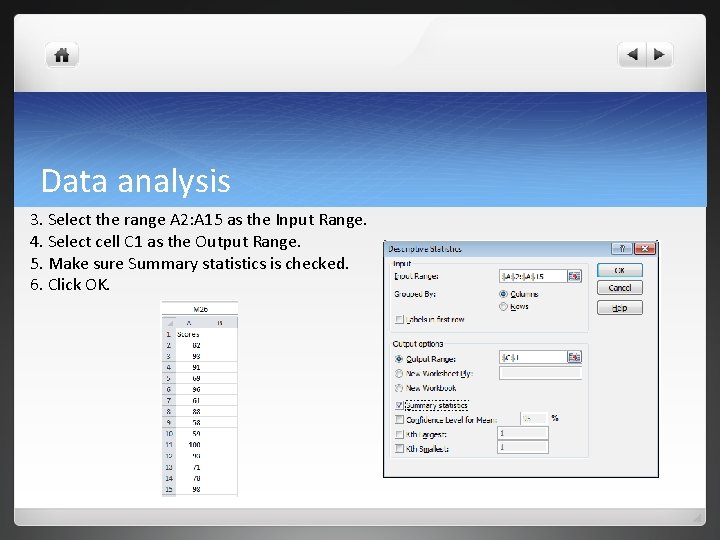
Task: Close the Descriptive Statistics dialog
Action: click(645, 248)
